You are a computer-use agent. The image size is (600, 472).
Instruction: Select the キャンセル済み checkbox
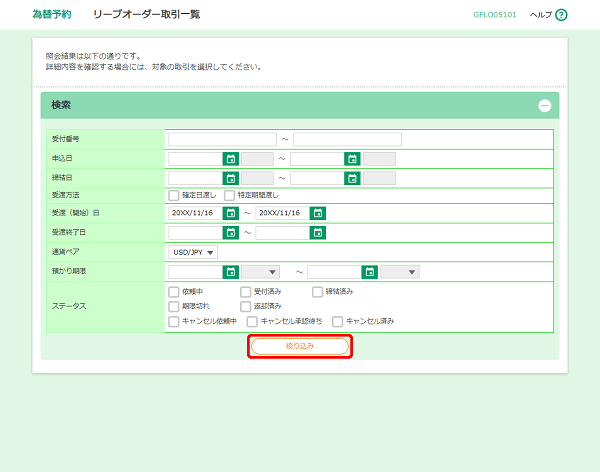[x=338, y=321]
